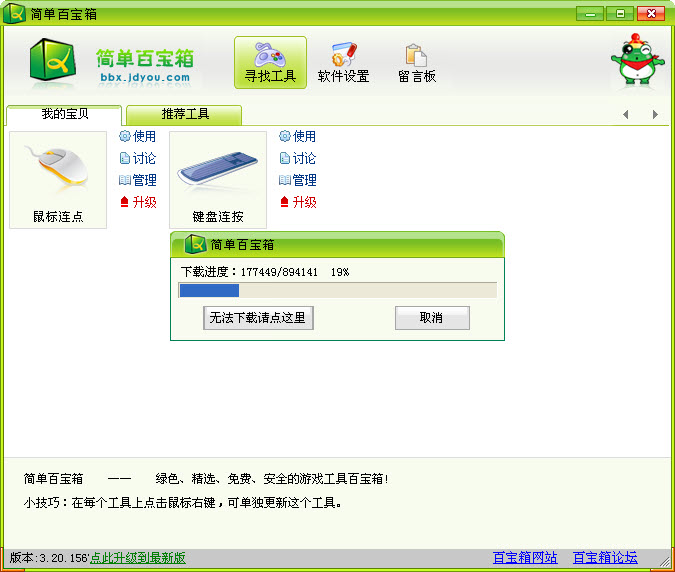
Task: Click the right arrow tab scroller
Action: (655, 114)
